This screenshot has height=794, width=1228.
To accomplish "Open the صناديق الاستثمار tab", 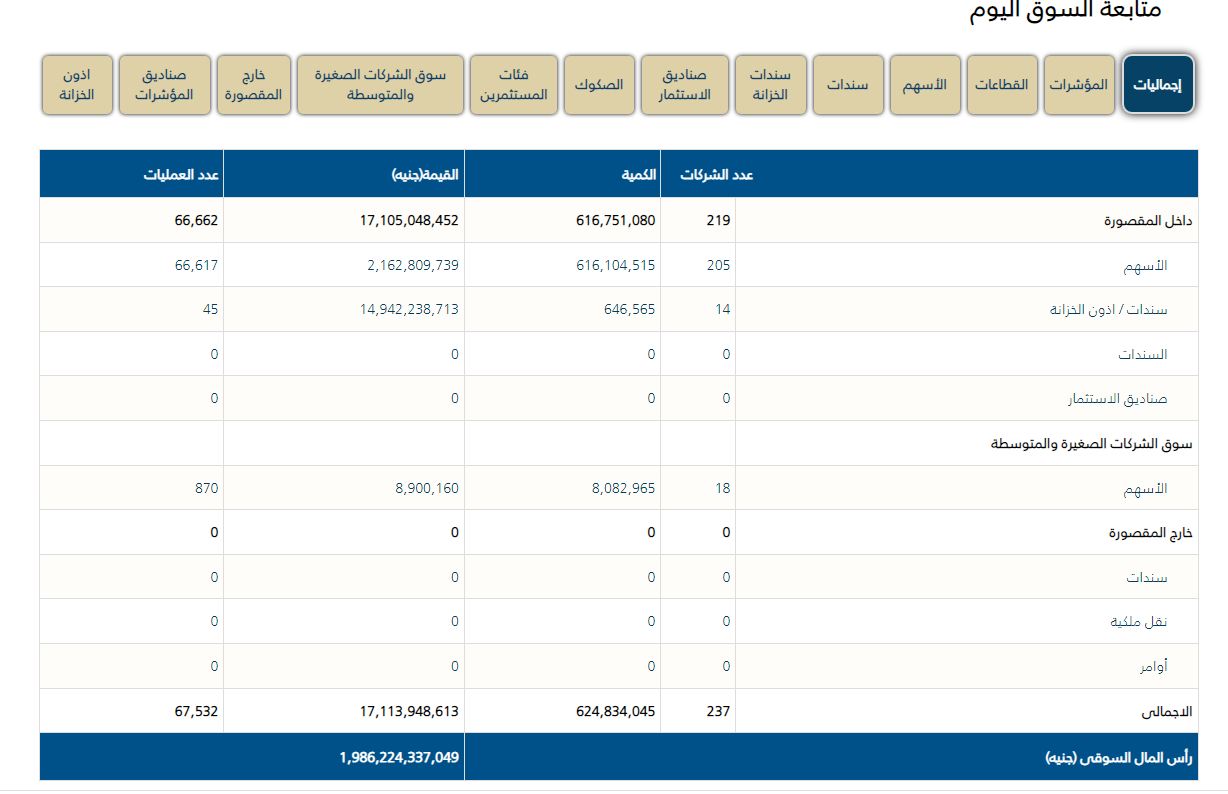I will coord(685,85).
